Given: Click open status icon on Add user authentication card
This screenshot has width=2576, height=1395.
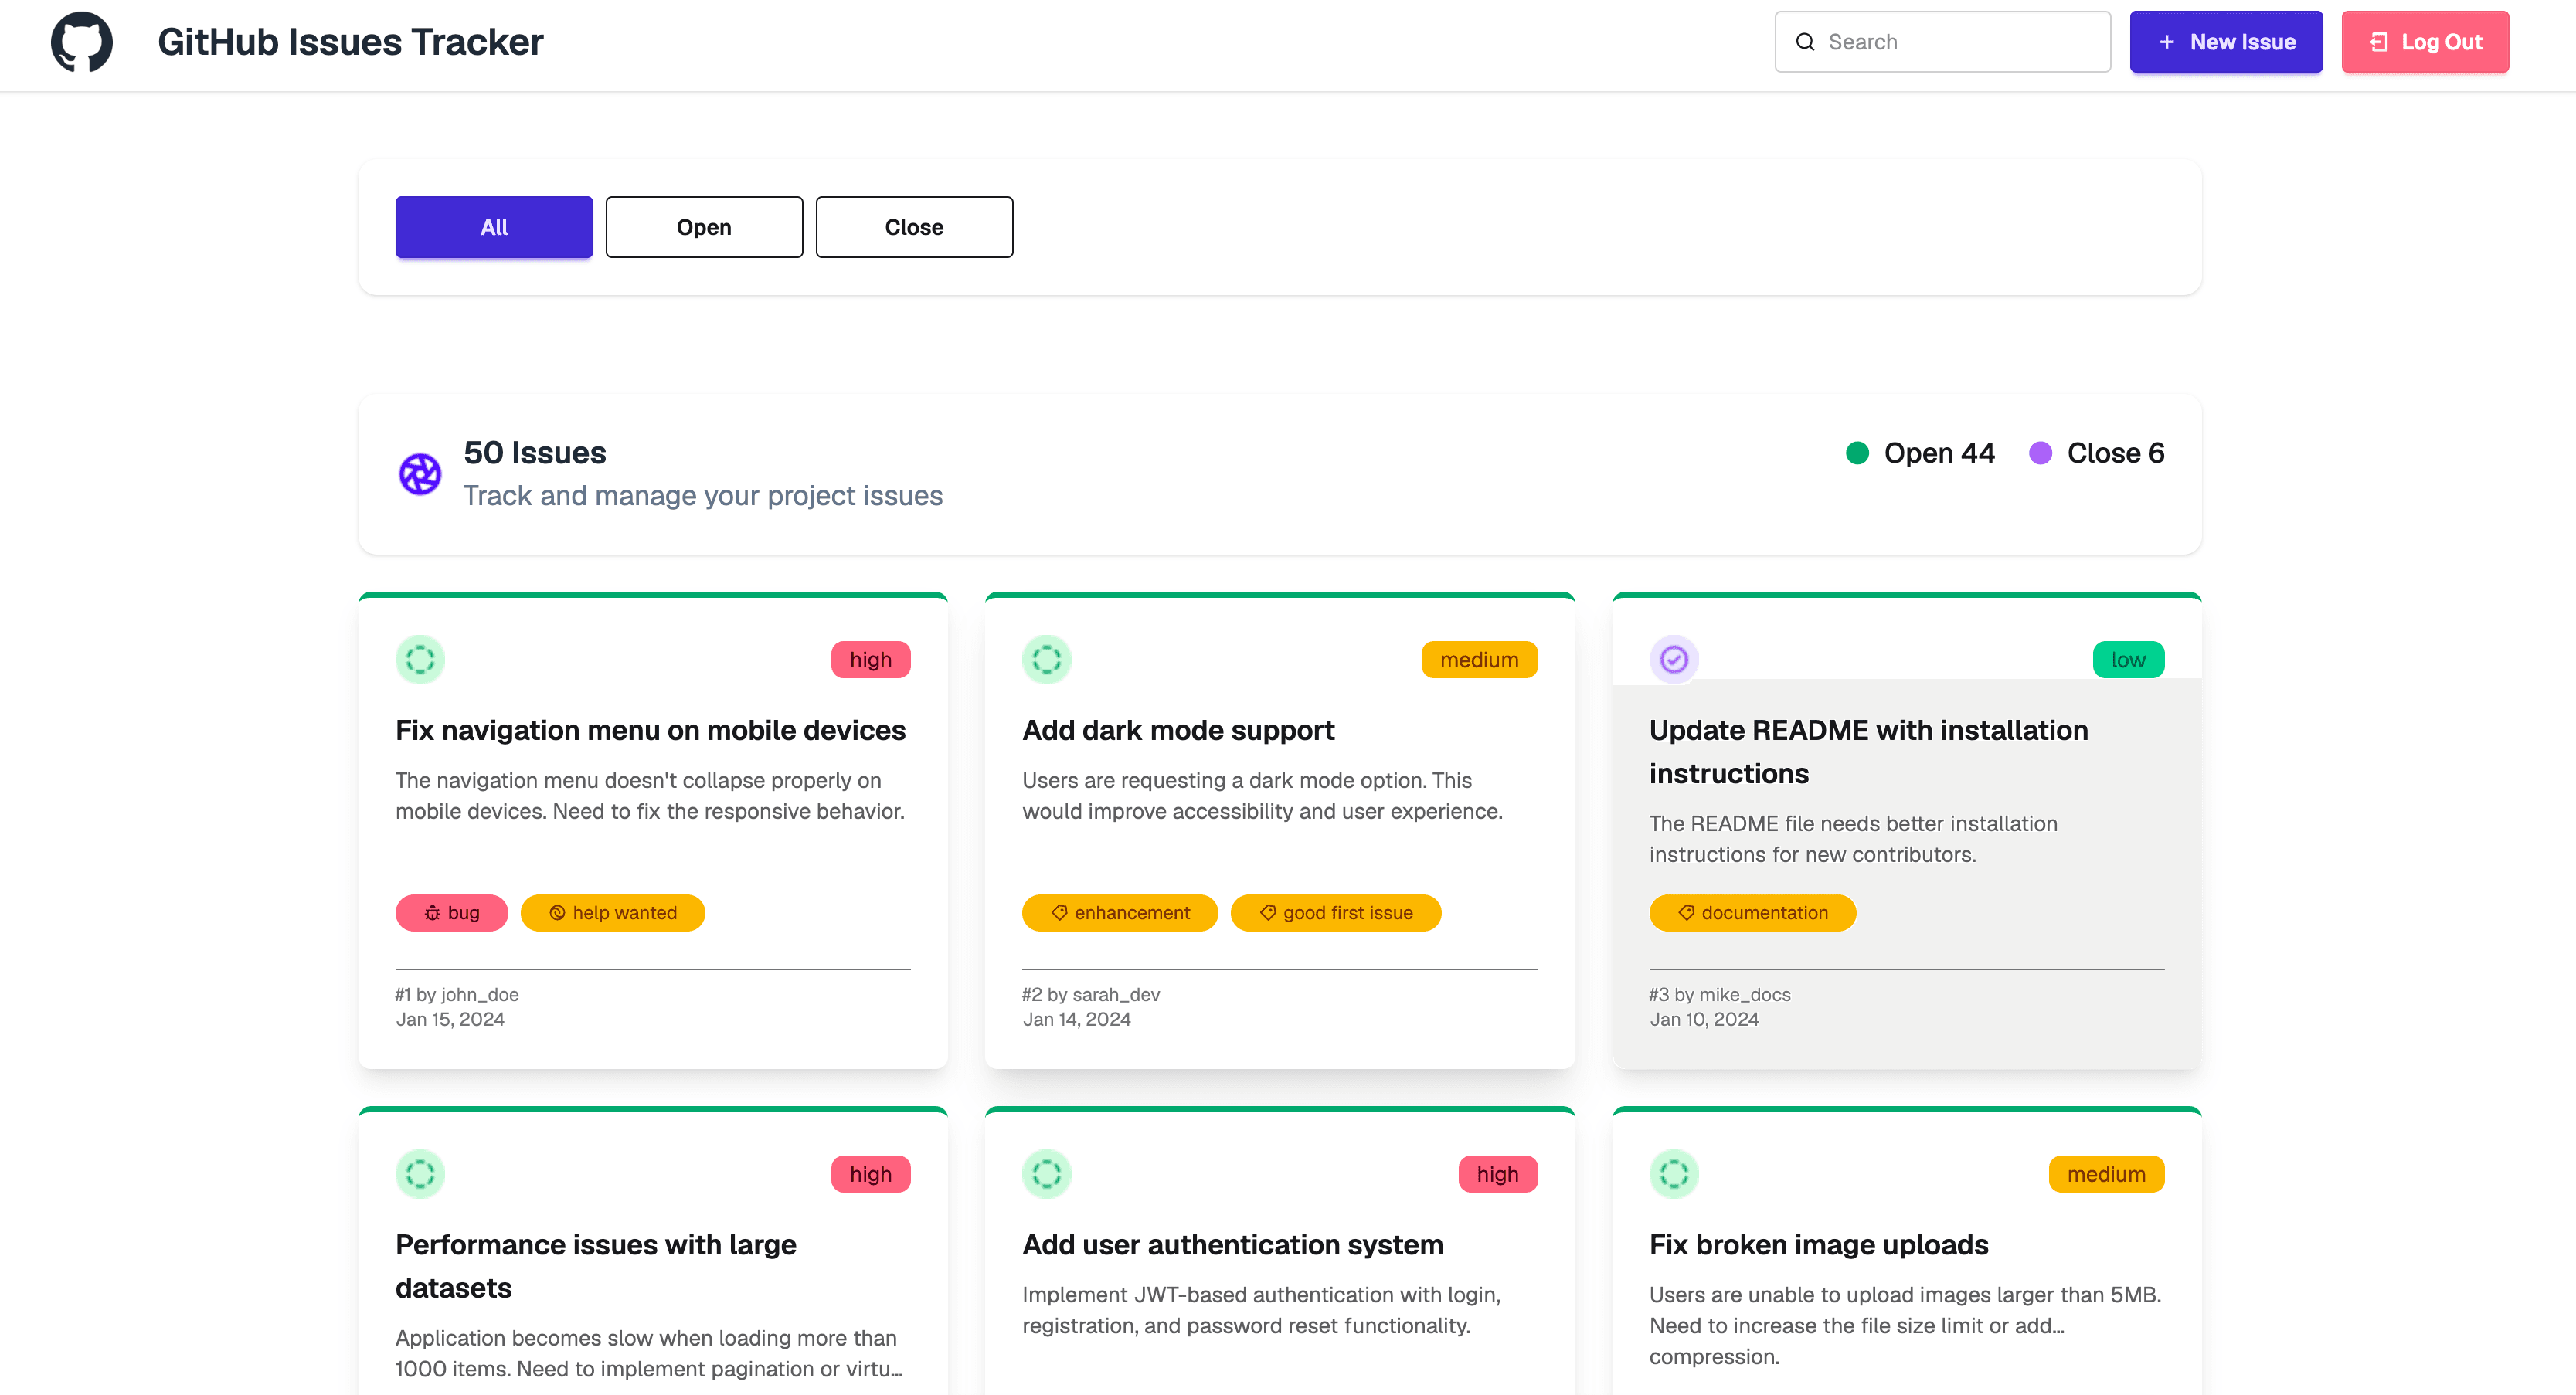Looking at the screenshot, I should point(1046,1174).
